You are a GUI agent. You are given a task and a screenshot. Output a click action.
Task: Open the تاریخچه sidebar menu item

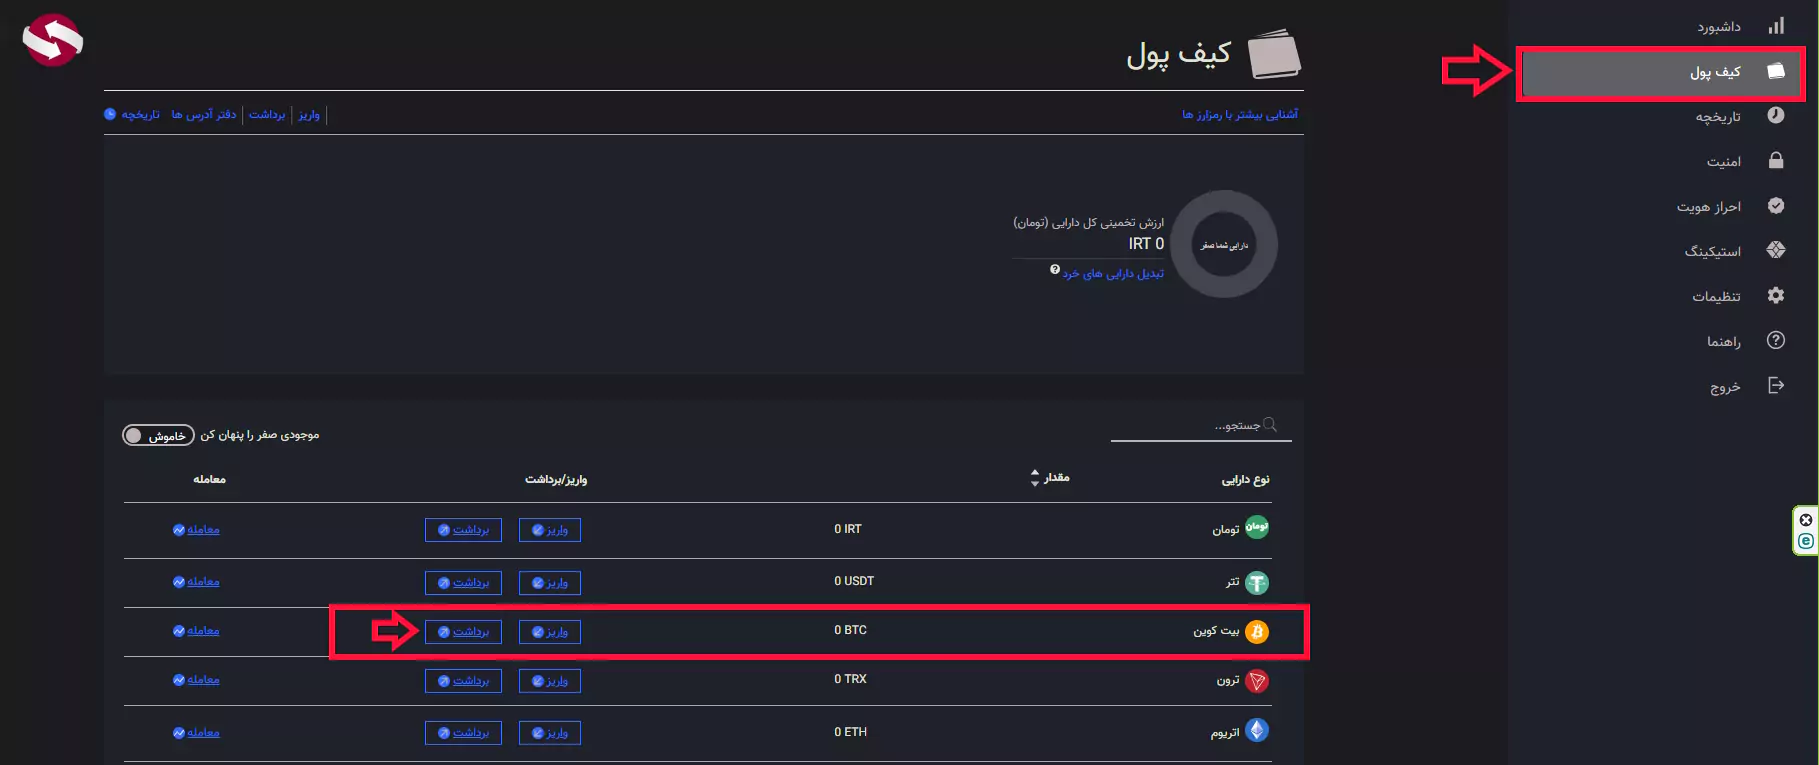(x=1718, y=117)
